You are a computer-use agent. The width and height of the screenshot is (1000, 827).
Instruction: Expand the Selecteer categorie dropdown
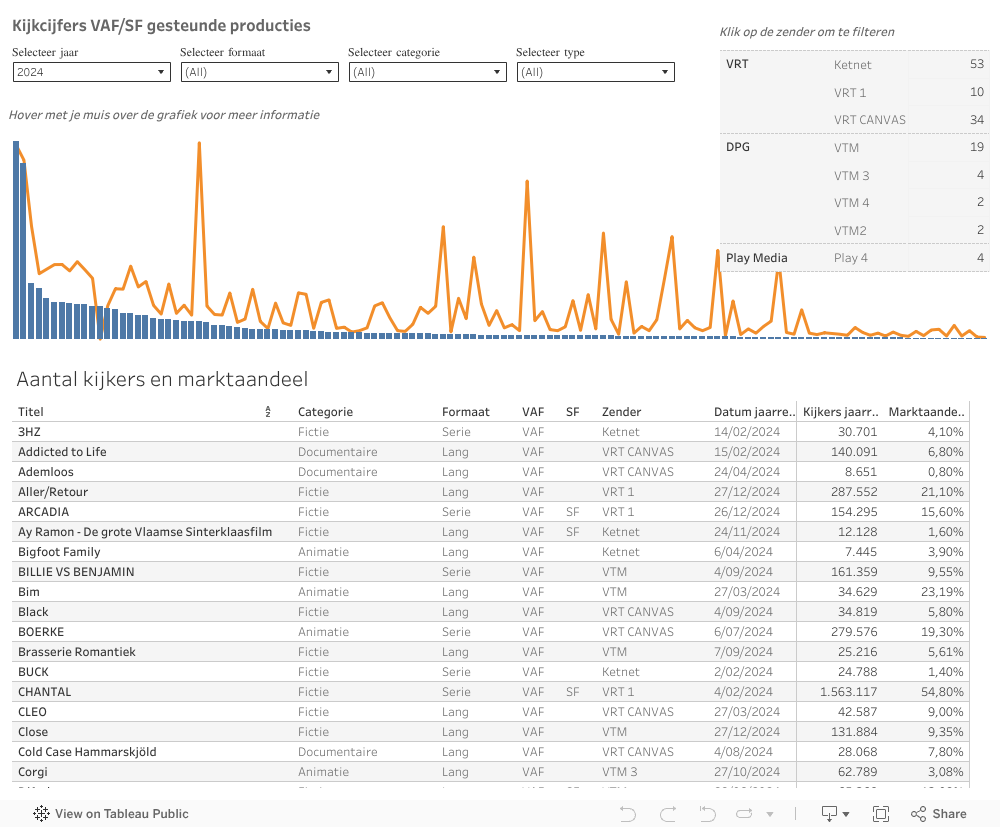click(x=427, y=72)
